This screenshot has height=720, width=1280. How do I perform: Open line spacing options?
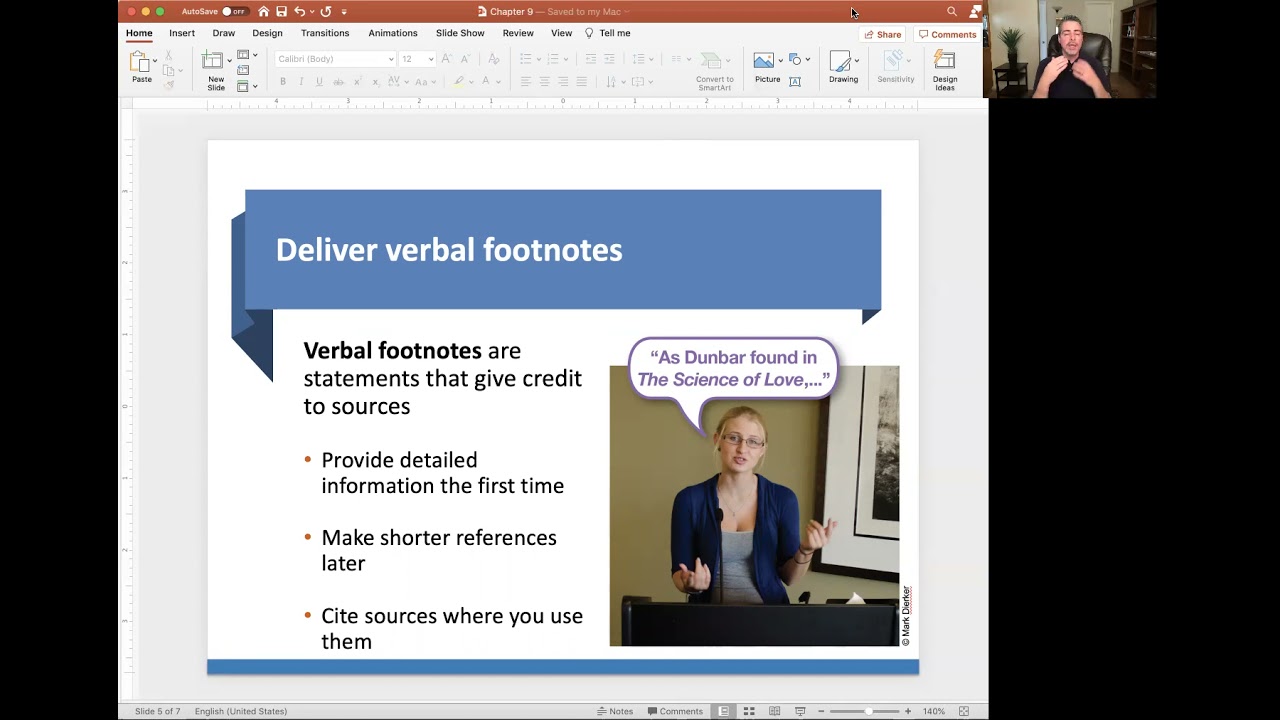(x=639, y=59)
